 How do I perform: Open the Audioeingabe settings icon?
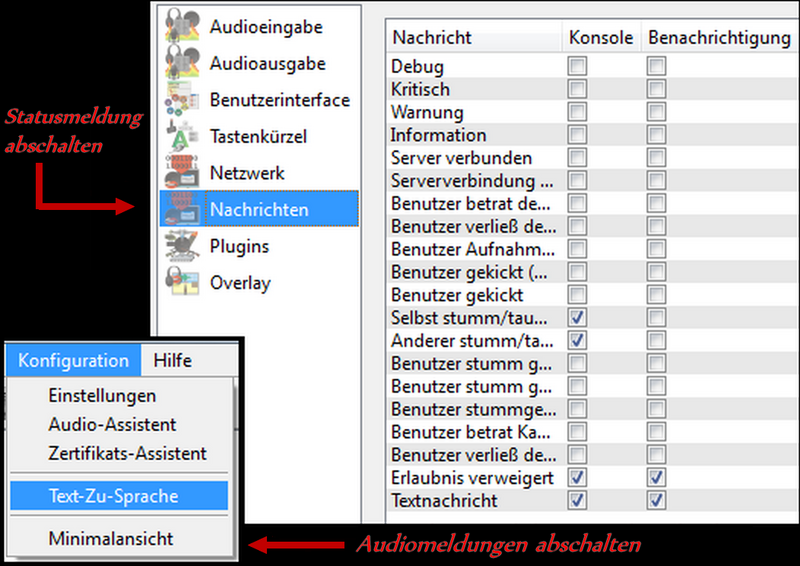pos(182,26)
